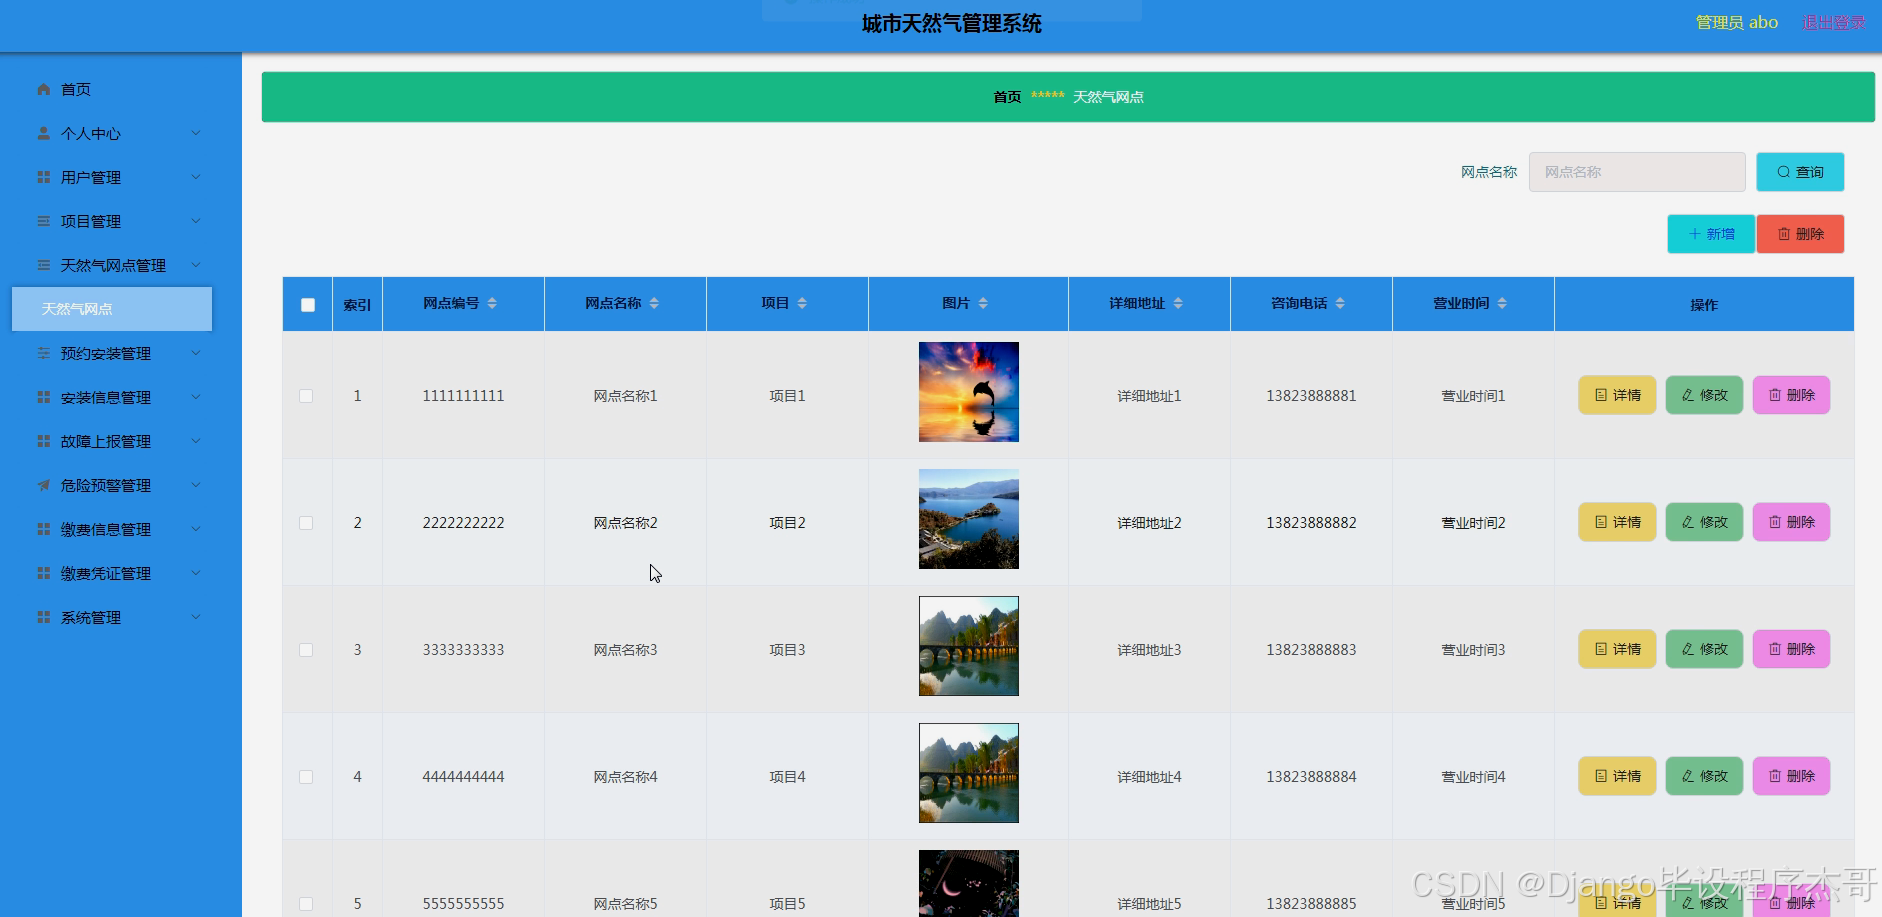This screenshot has width=1882, height=917.
Task: Click the grid icon beside 用户管理
Action: [44, 177]
